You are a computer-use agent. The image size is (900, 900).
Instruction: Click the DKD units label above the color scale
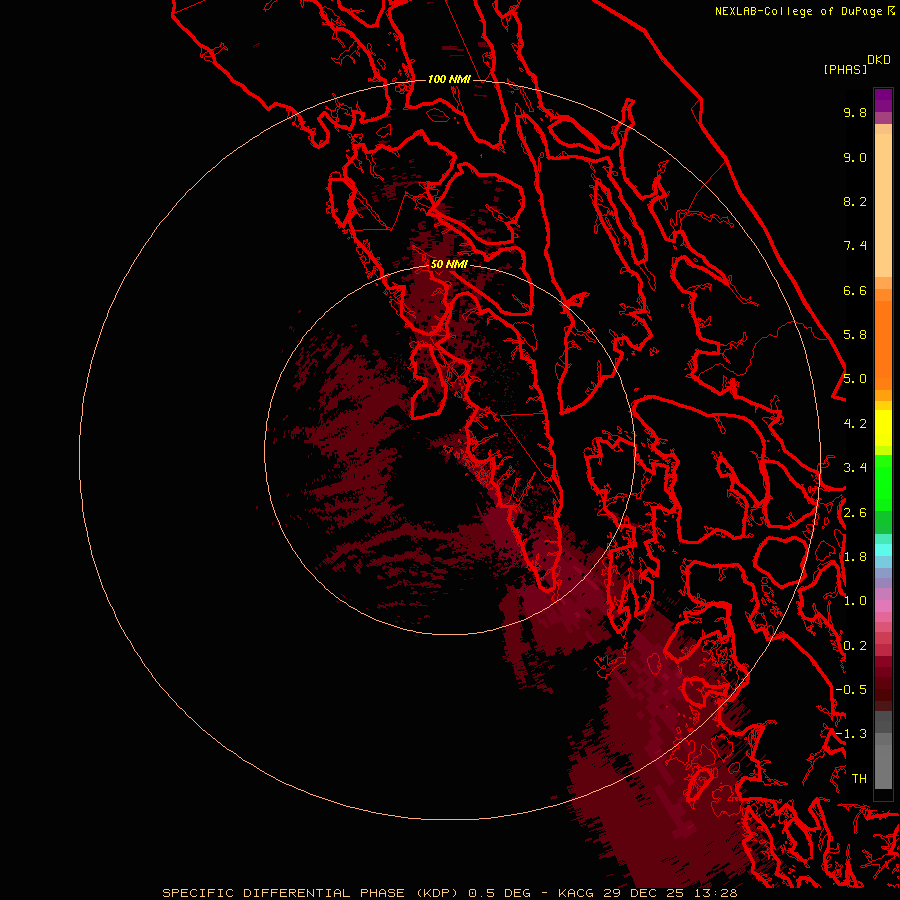[878, 60]
